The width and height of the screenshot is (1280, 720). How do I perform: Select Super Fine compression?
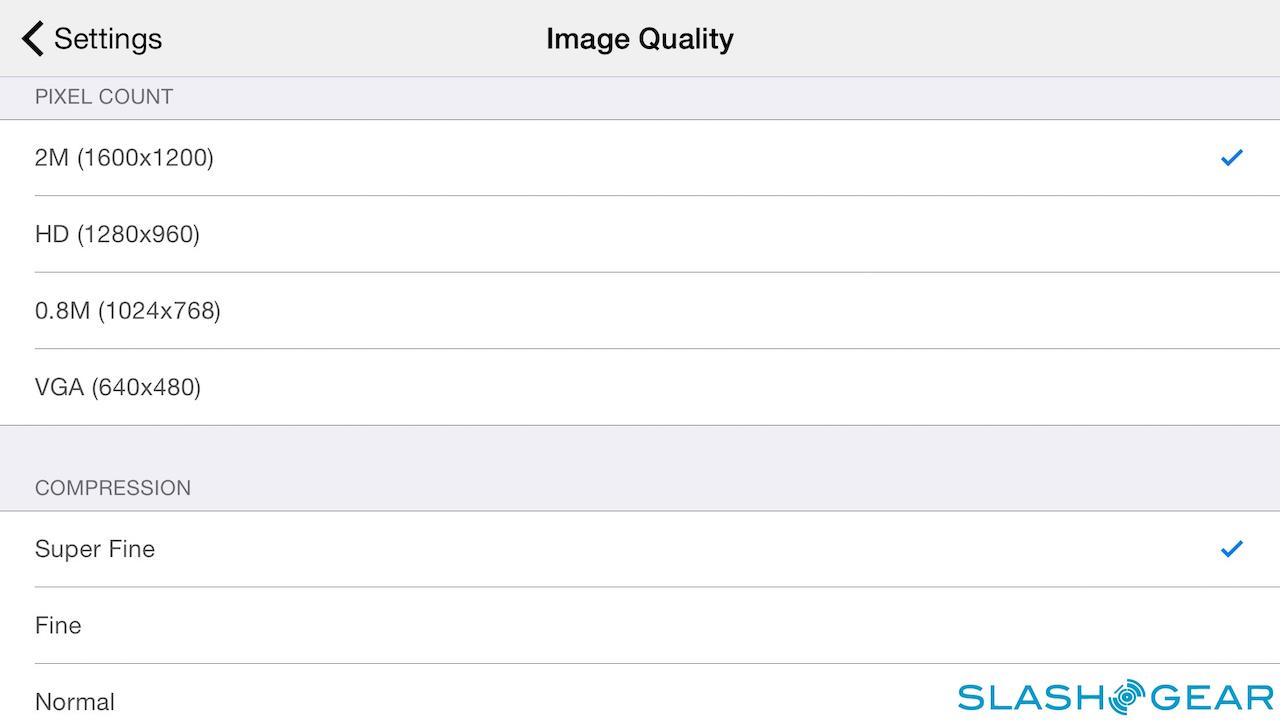click(x=95, y=549)
